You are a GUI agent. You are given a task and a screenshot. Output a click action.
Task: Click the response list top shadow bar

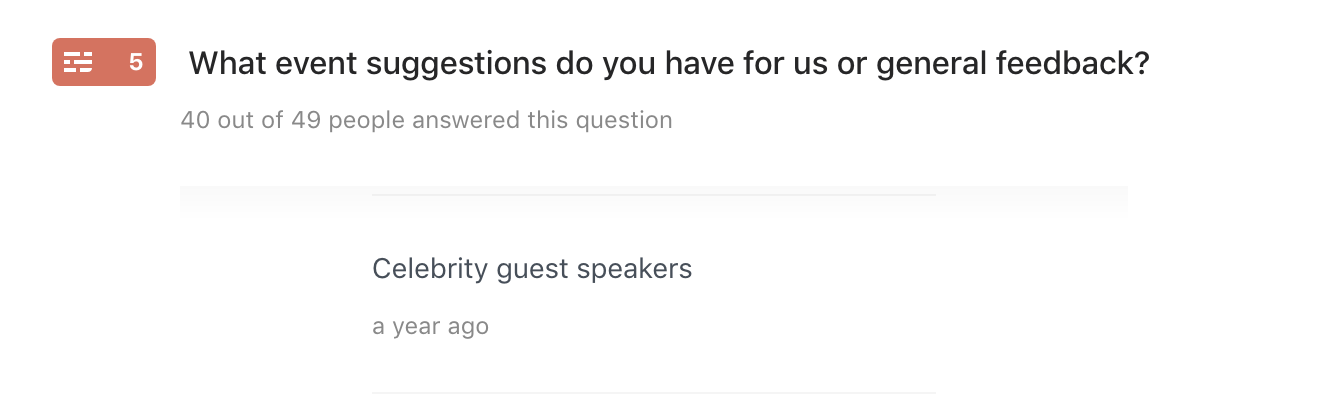point(654,197)
